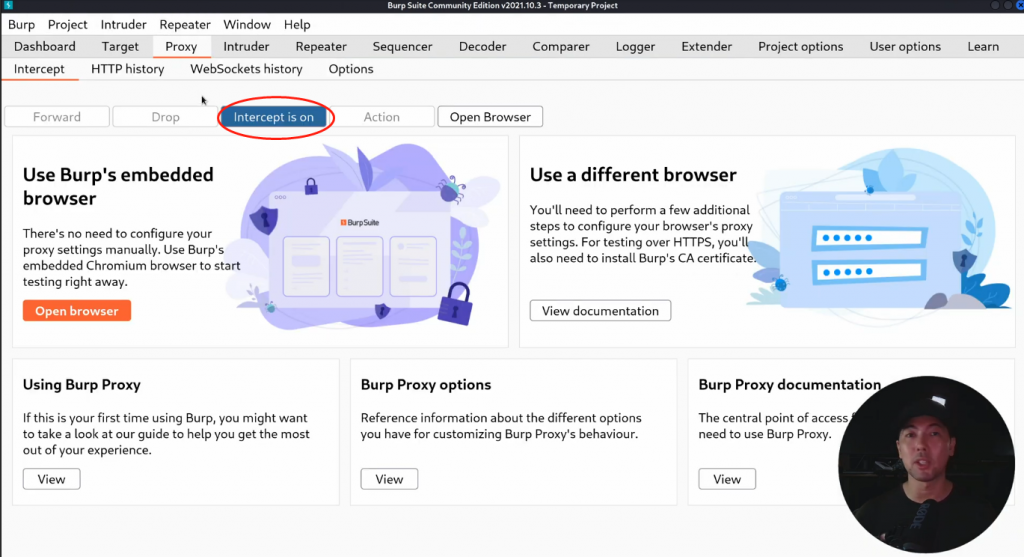Open the proxy Options sub-tab

[x=351, y=69]
